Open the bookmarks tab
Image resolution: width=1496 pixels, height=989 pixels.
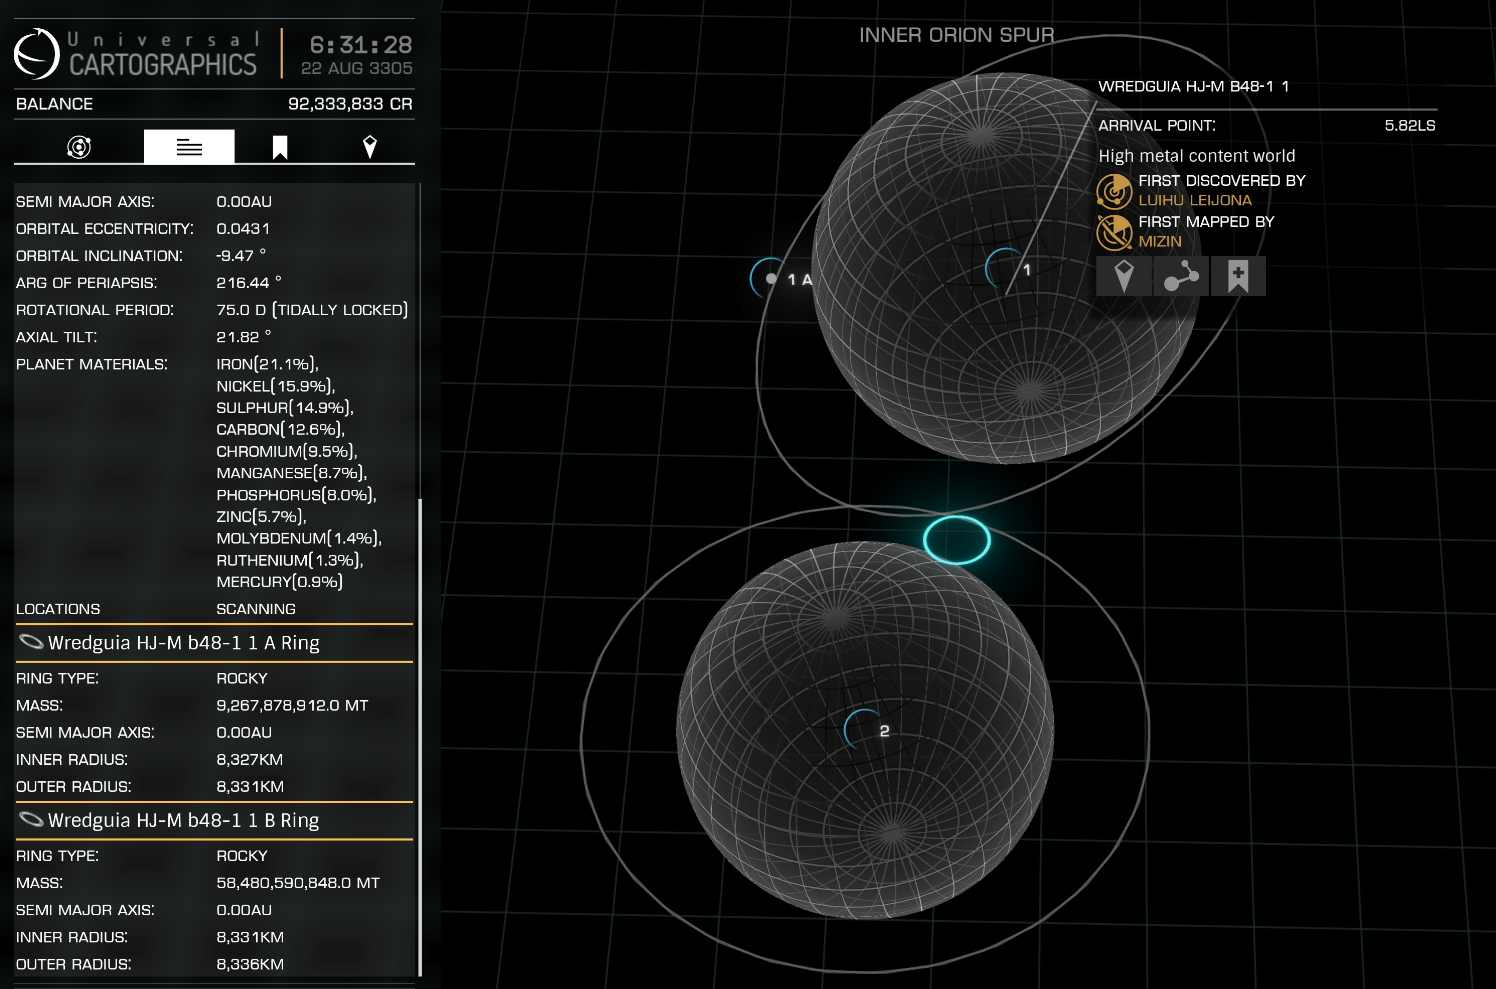280,148
